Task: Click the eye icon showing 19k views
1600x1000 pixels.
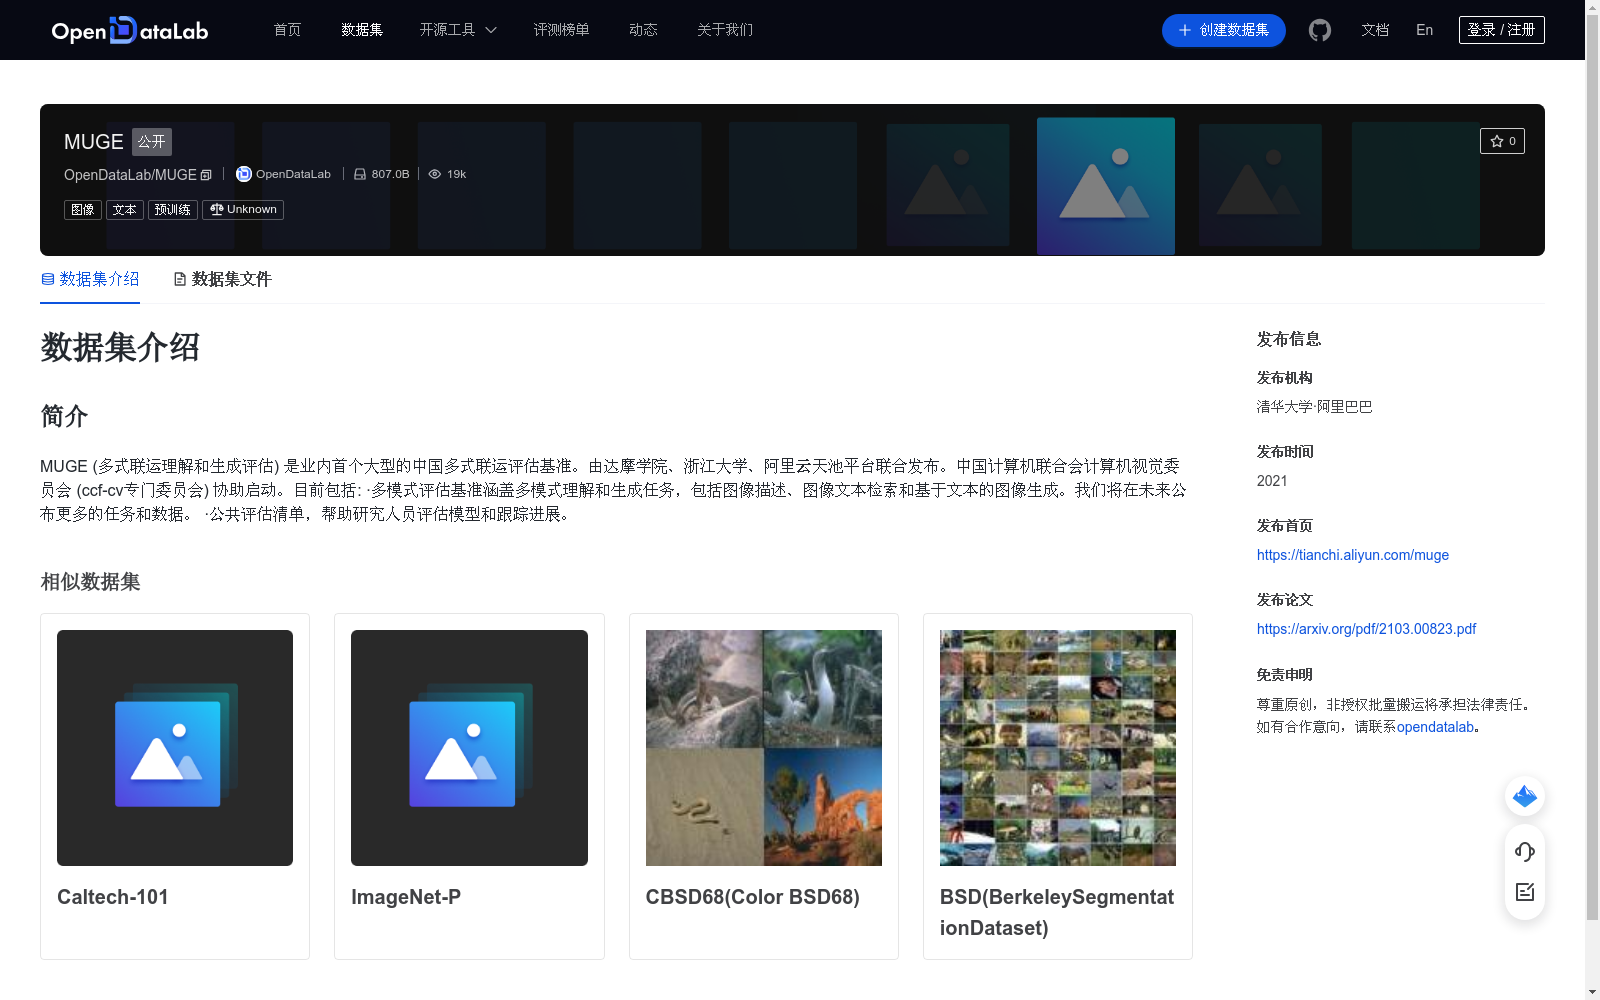Action: (x=434, y=174)
